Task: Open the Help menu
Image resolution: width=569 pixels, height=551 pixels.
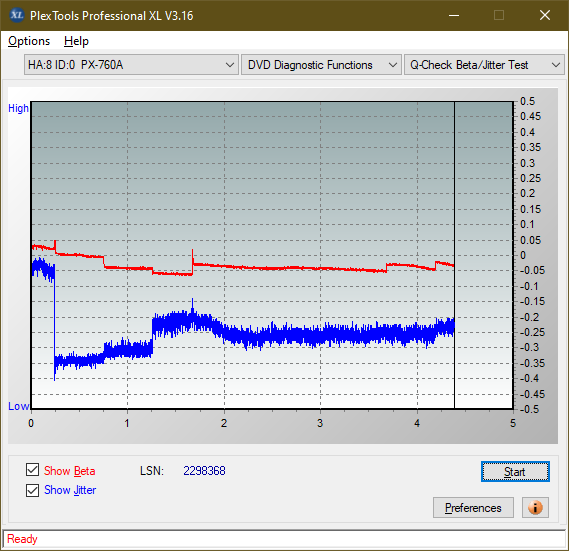Action: click(76, 41)
